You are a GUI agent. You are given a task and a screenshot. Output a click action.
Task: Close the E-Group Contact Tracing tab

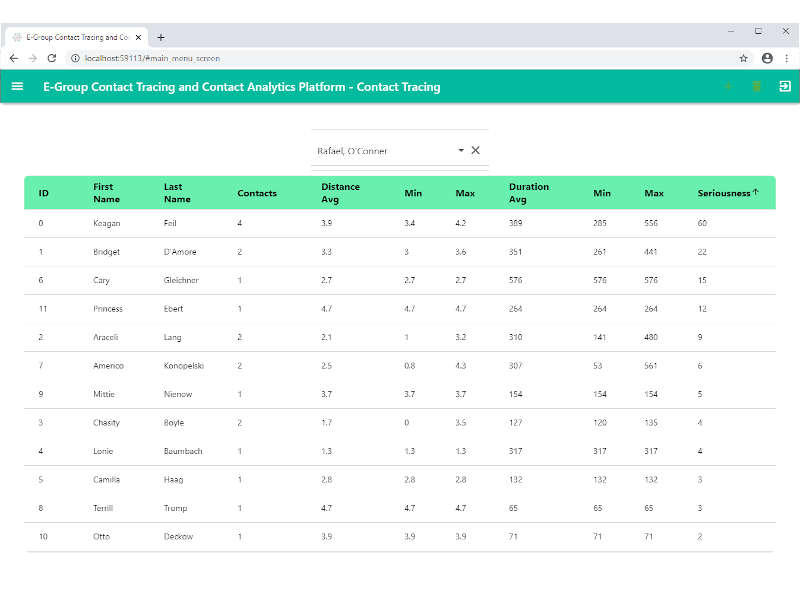138,37
